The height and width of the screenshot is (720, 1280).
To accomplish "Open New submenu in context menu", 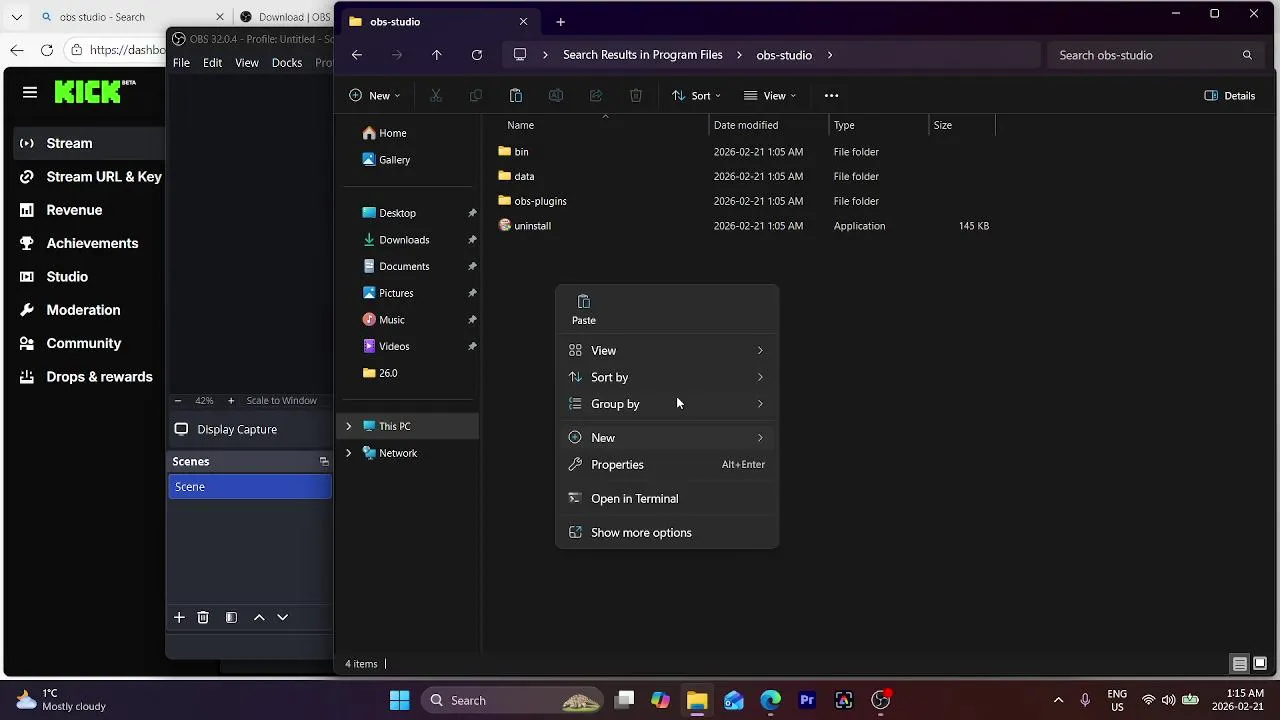I will [667, 438].
